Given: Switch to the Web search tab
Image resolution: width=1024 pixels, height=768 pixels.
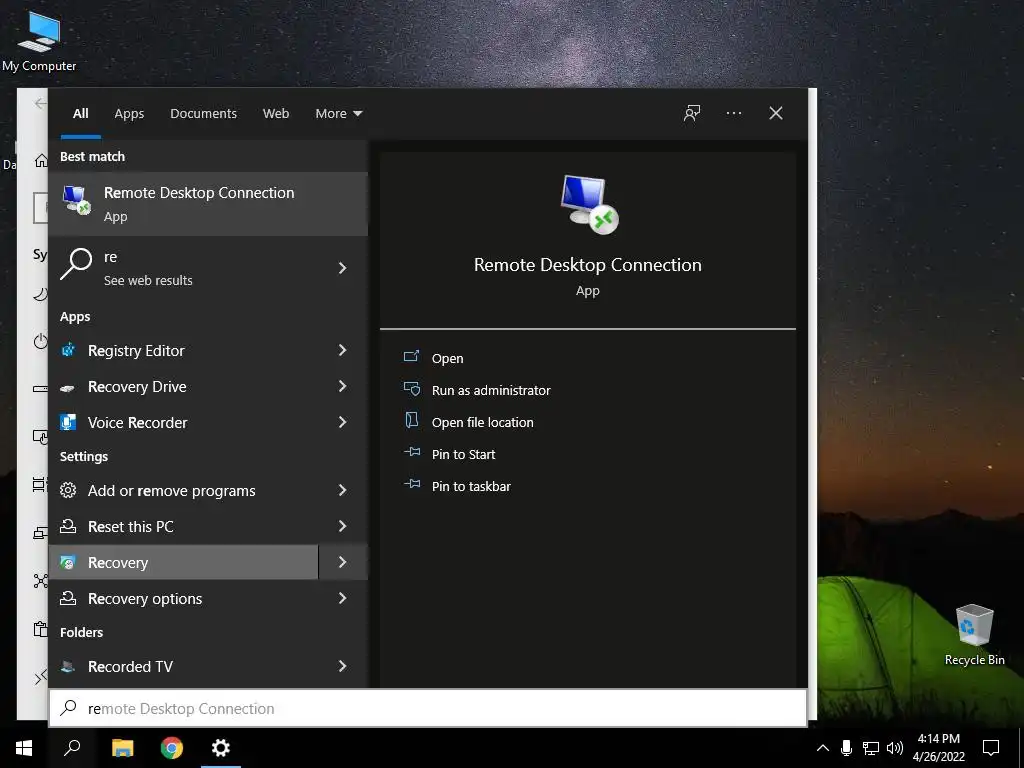Looking at the screenshot, I should 276,114.
